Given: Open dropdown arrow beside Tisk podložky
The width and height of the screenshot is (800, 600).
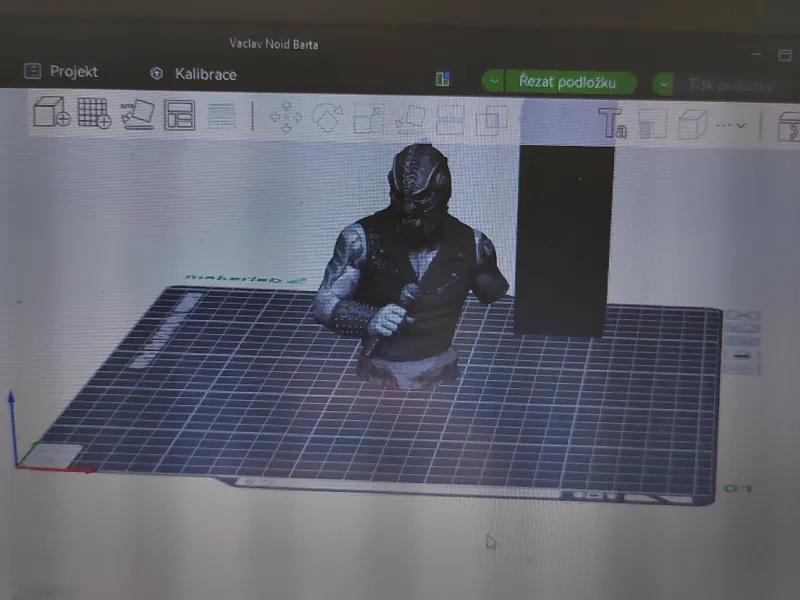Looking at the screenshot, I should tap(663, 84).
